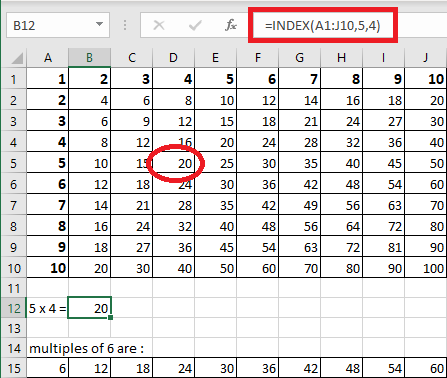447x378 pixels.
Task: Click cell G3 containing 21
Action: coord(300,121)
